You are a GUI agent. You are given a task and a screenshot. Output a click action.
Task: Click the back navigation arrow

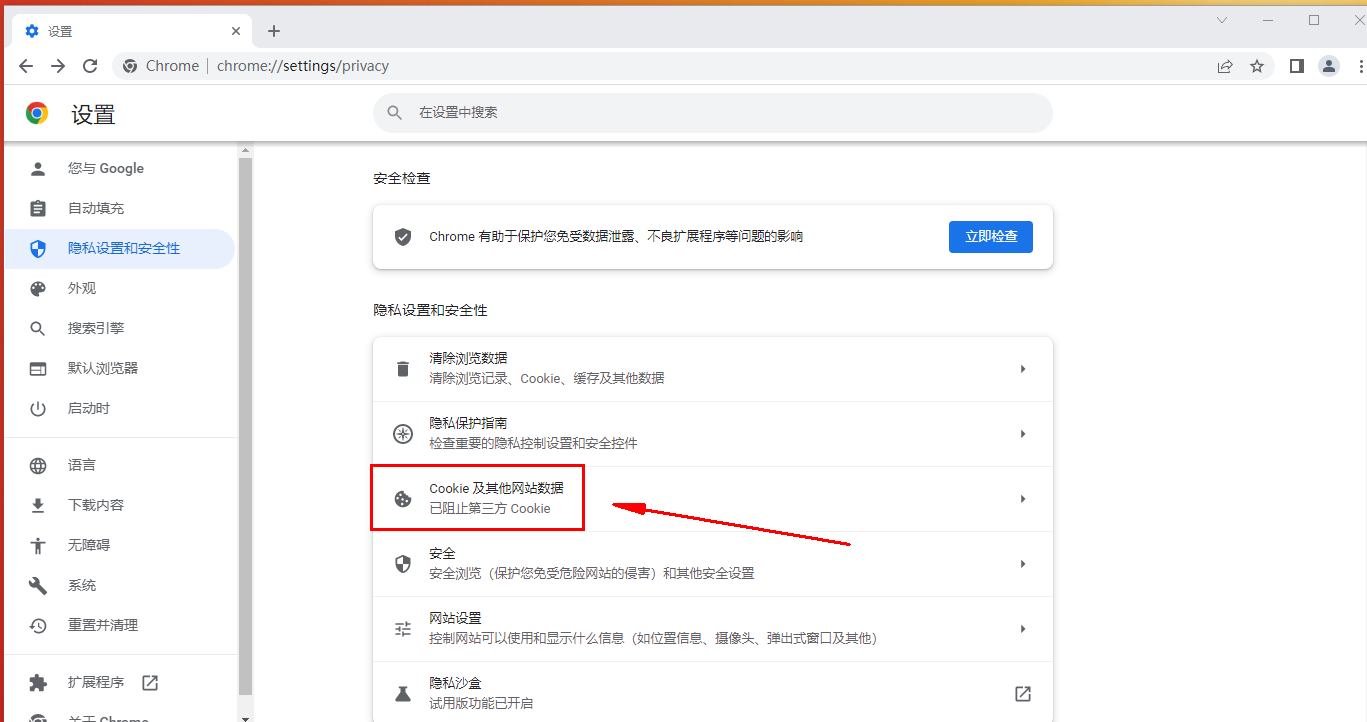[26, 66]
